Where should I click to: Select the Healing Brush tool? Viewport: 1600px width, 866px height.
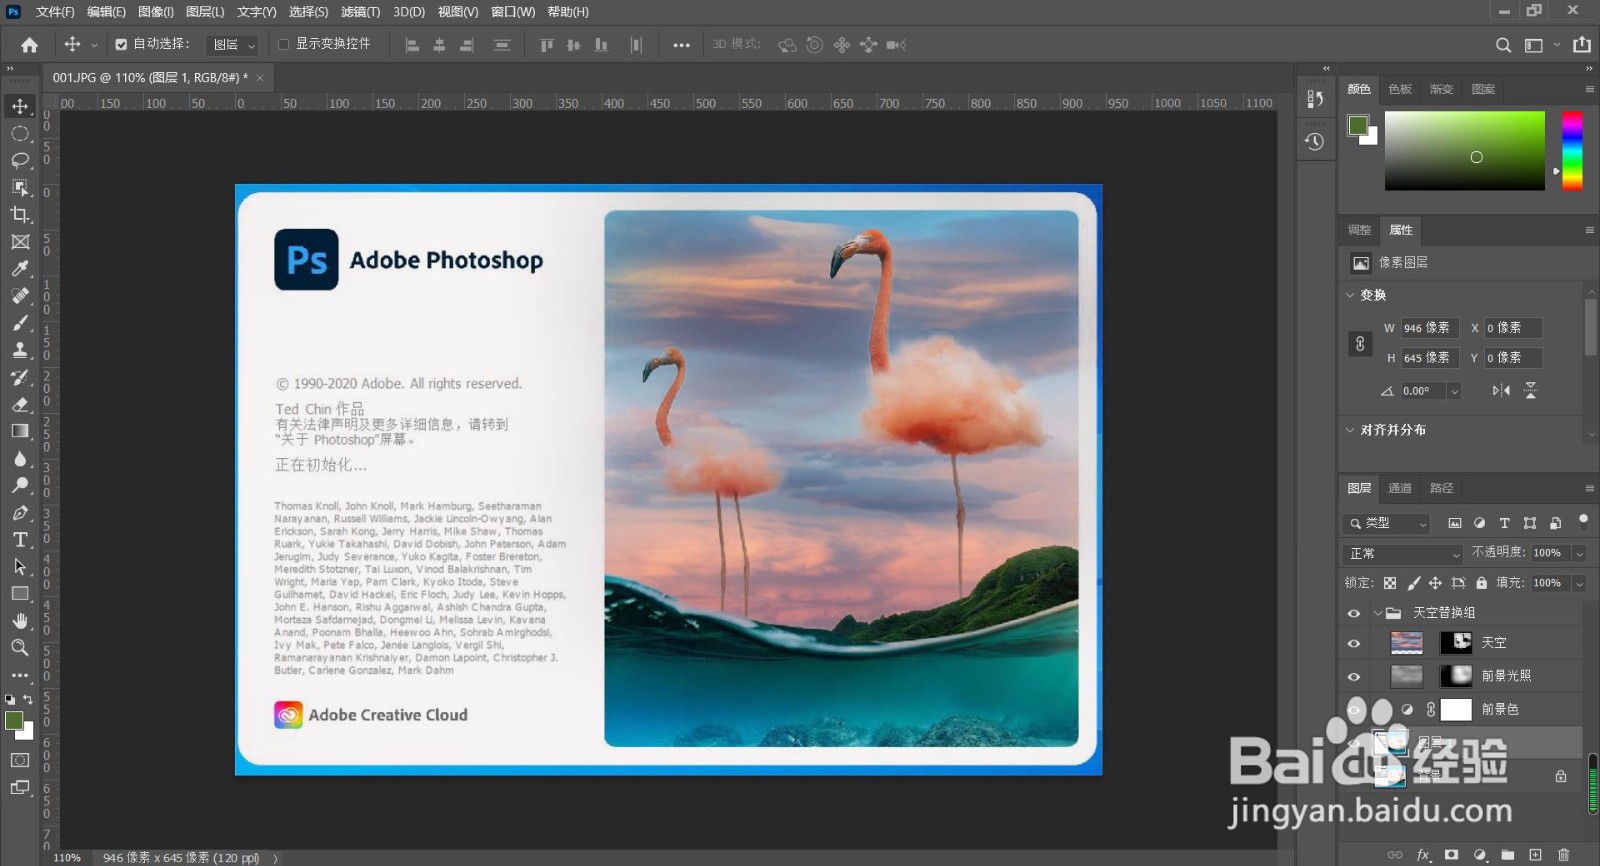(x=20, y=295)
